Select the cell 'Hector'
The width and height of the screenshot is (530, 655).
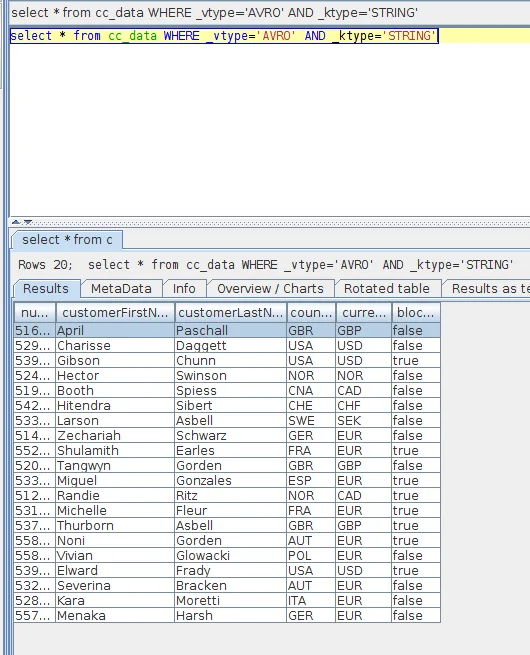tap(115, 376)
